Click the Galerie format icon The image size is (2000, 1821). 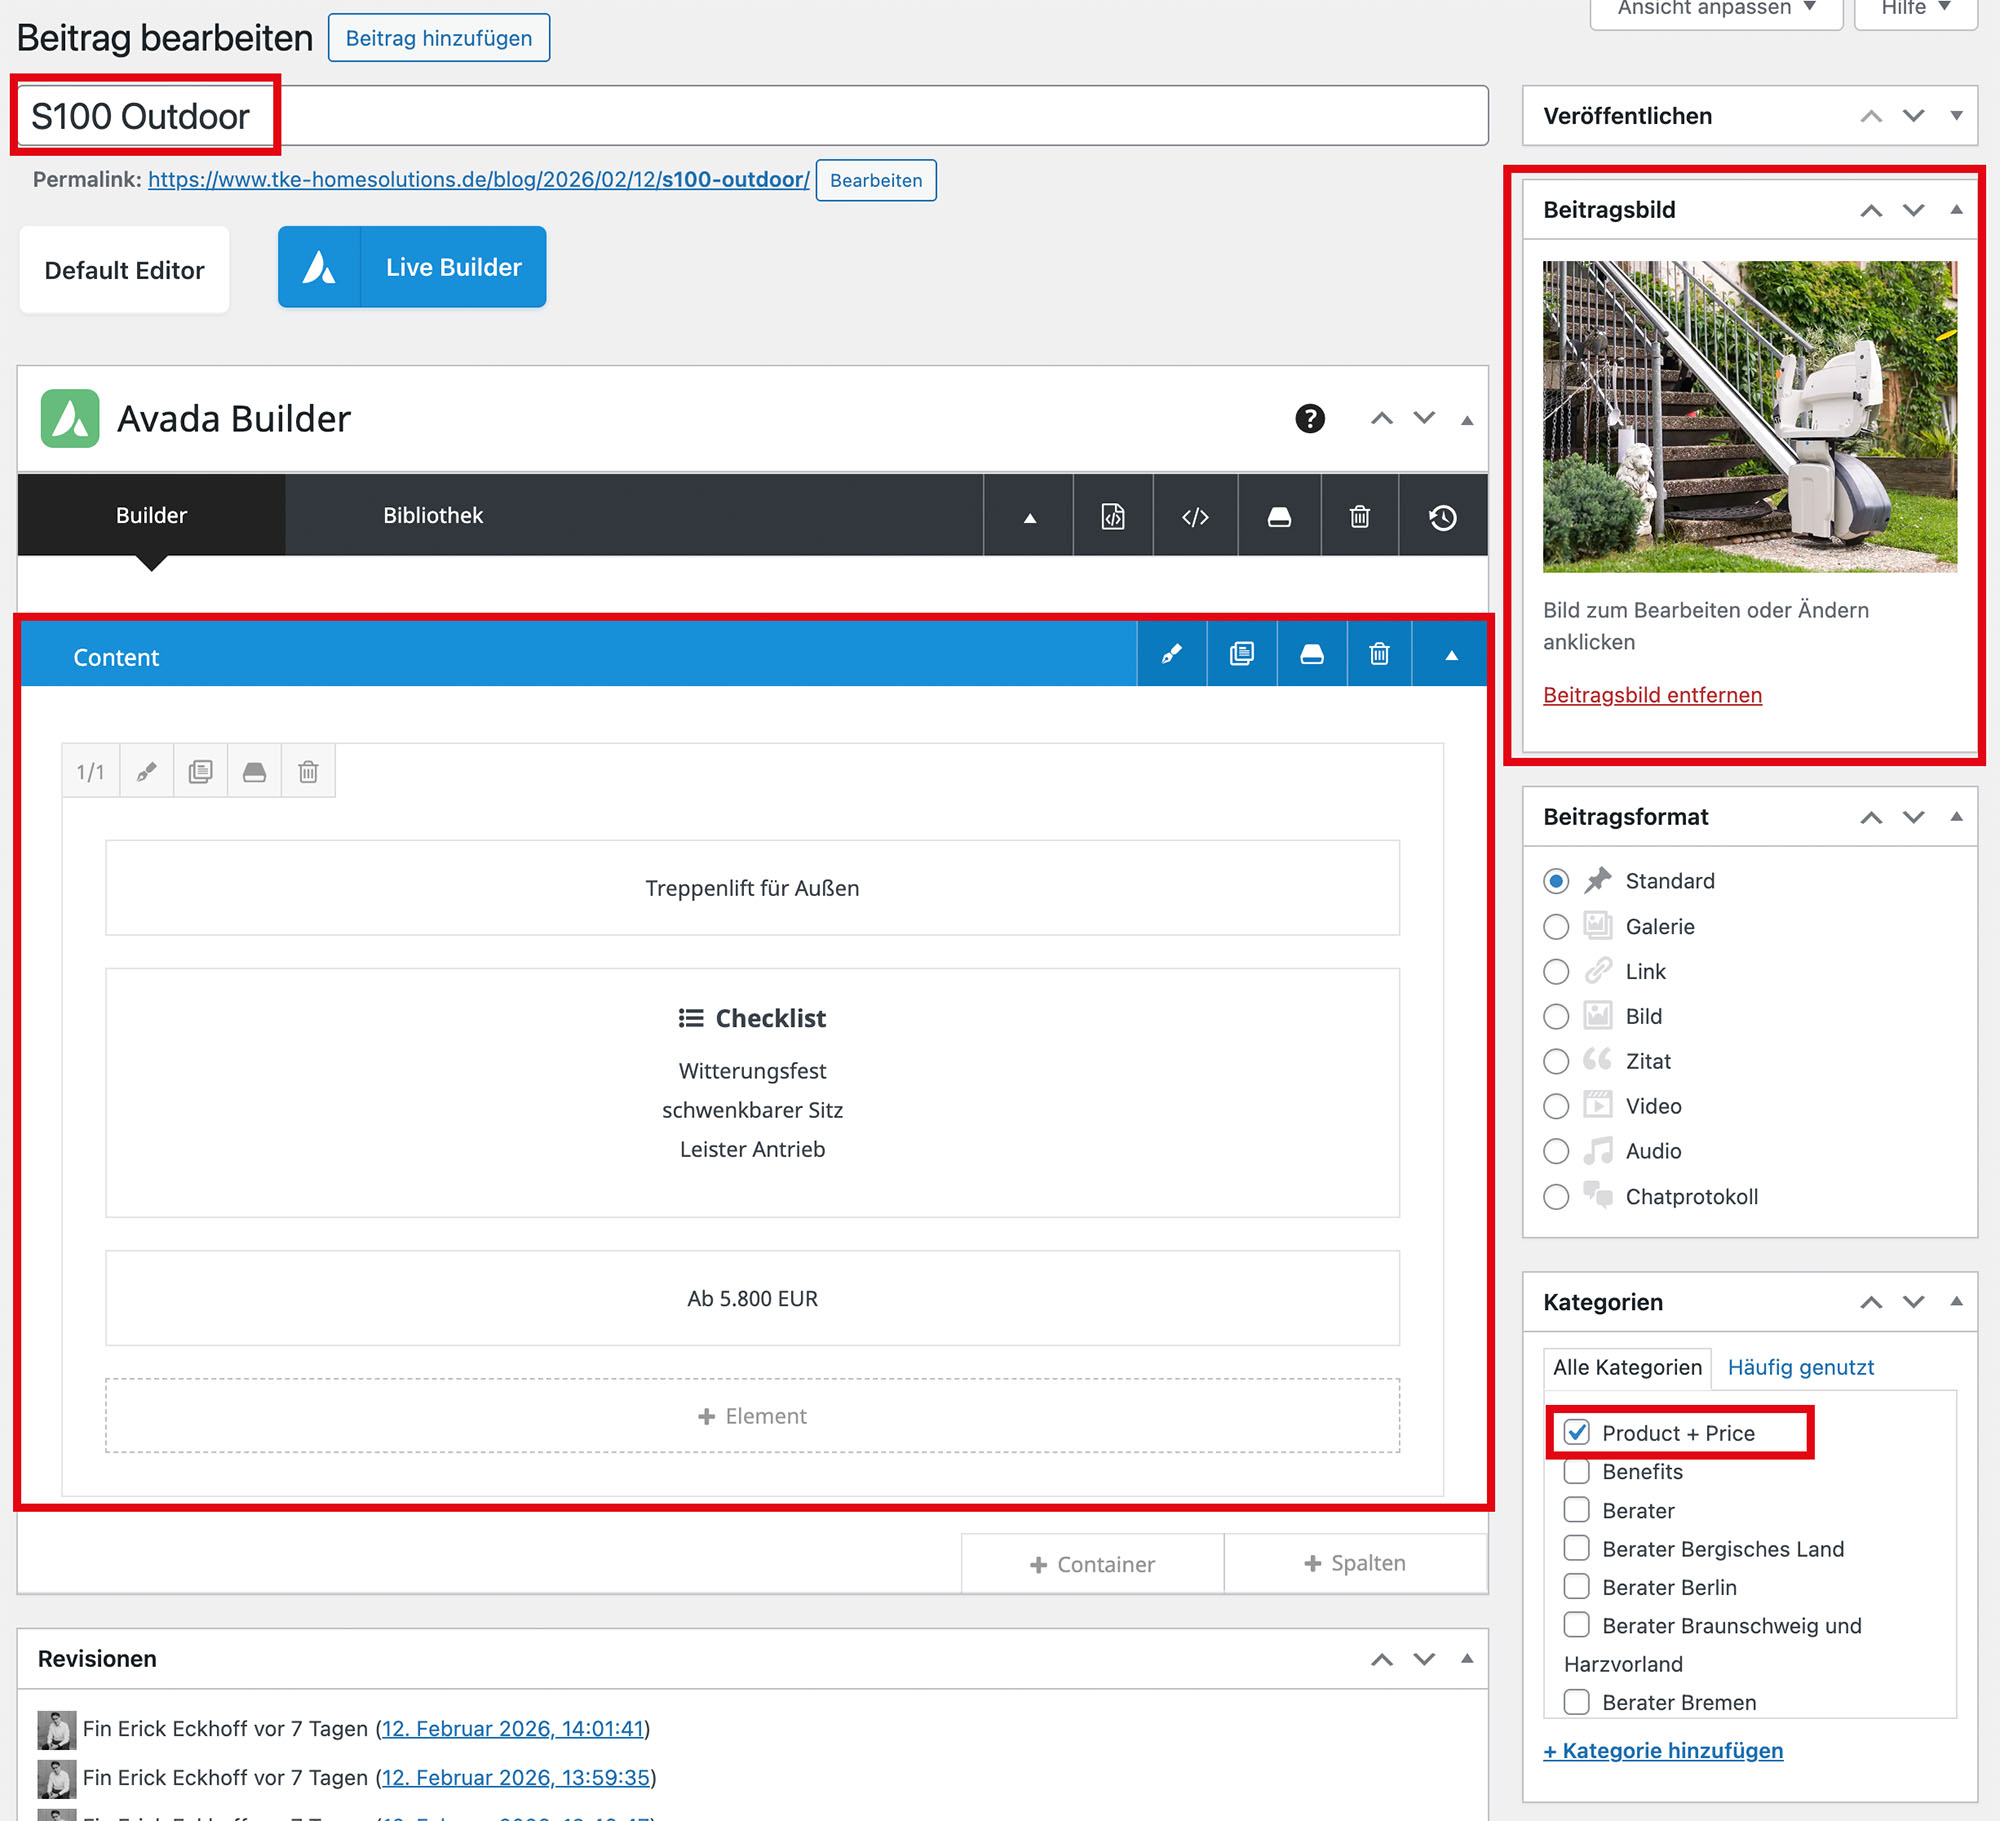point(1598,925)
